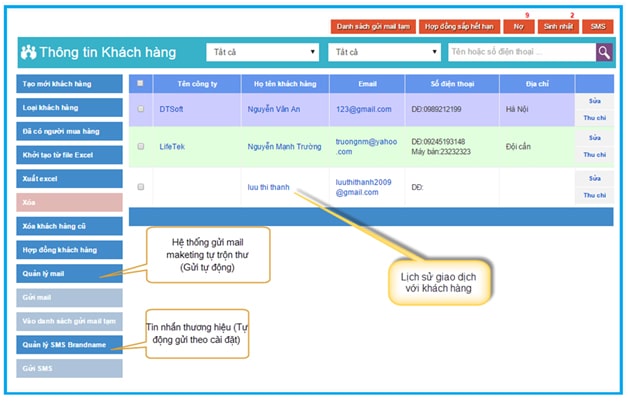Open customer 'Nguyễn Văn An' link
Image resolution: width=628 pixels, height=403 pixels.
pyautogui.click(x=284, y=108)
